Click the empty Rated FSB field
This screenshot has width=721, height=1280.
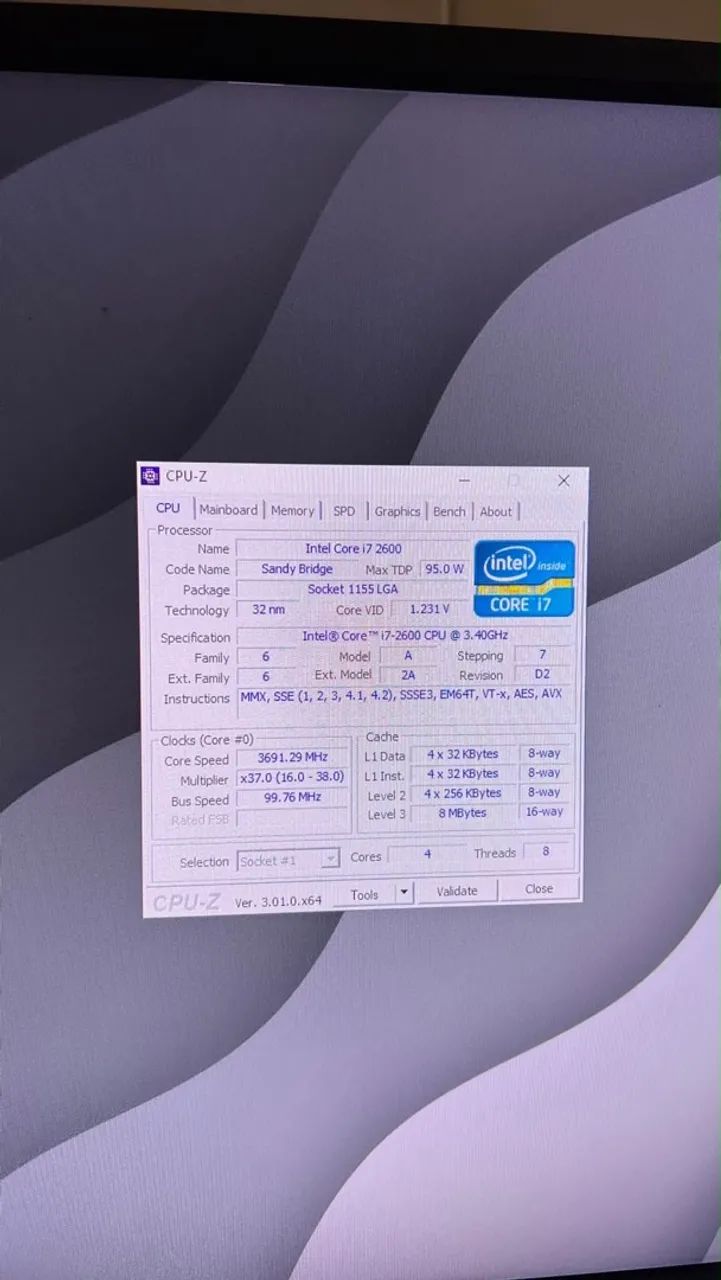[x=292, y=819]
